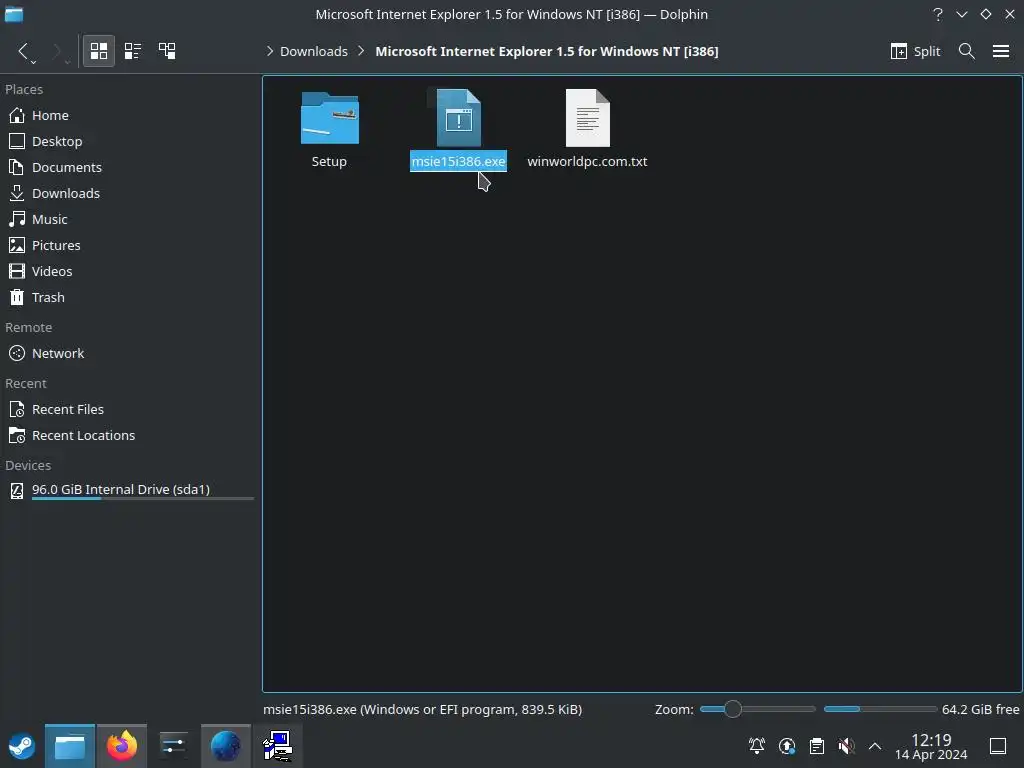Click the window help question mark
The image size is (1024, 768).
point(938,14)
